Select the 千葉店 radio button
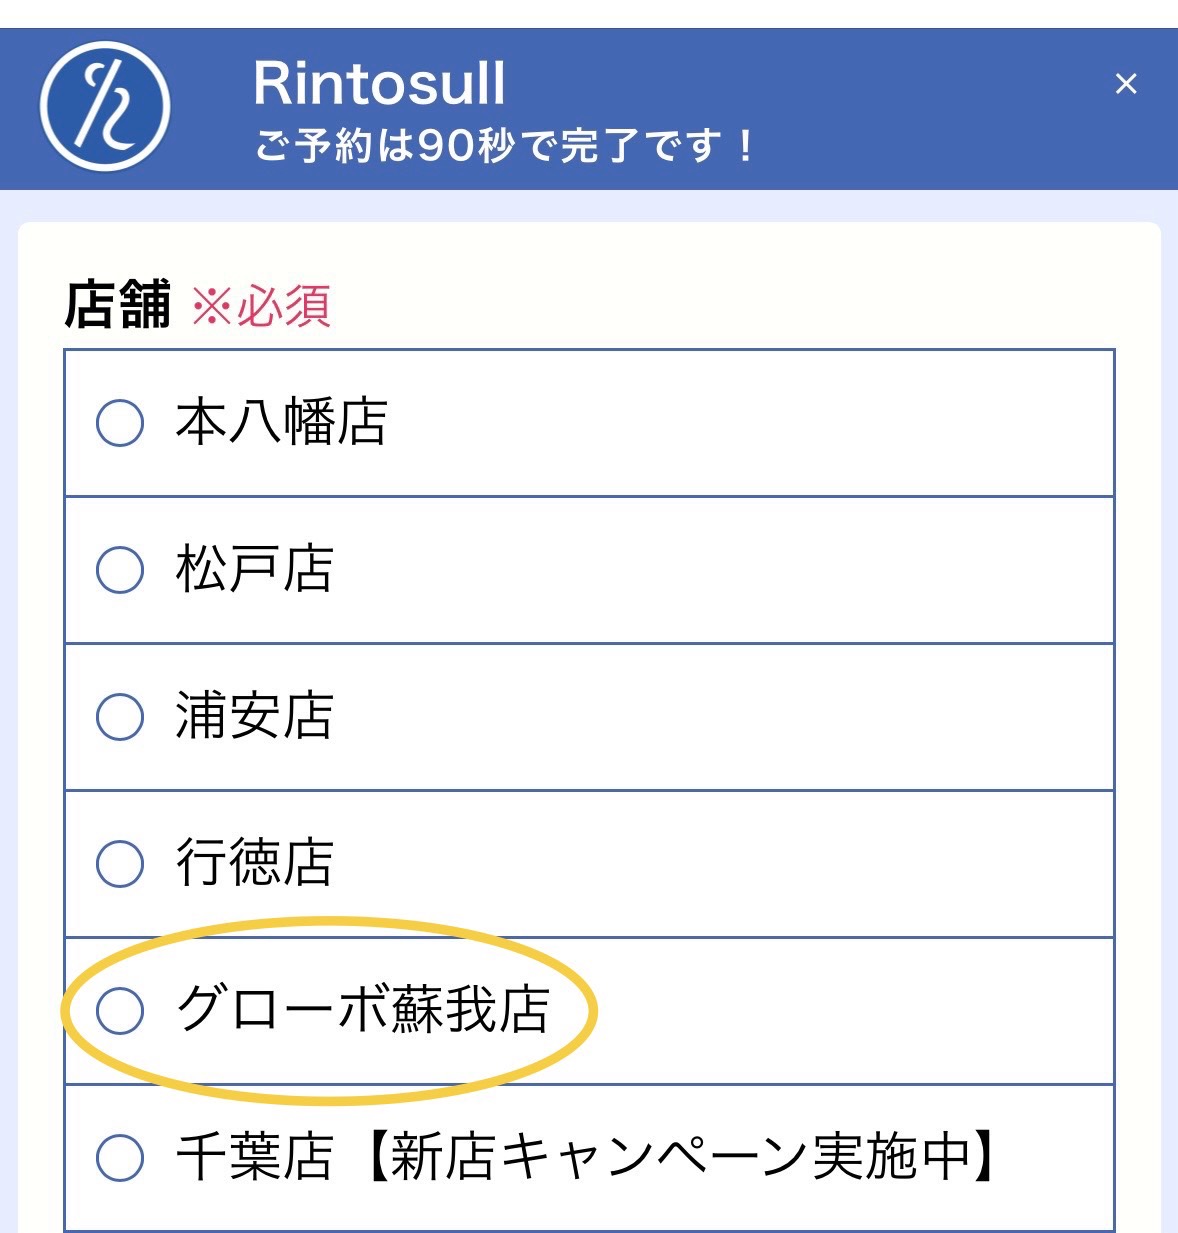The width and height of the screenshot is (1178, 1233). pyautogui.click(x=120, y=1157)
